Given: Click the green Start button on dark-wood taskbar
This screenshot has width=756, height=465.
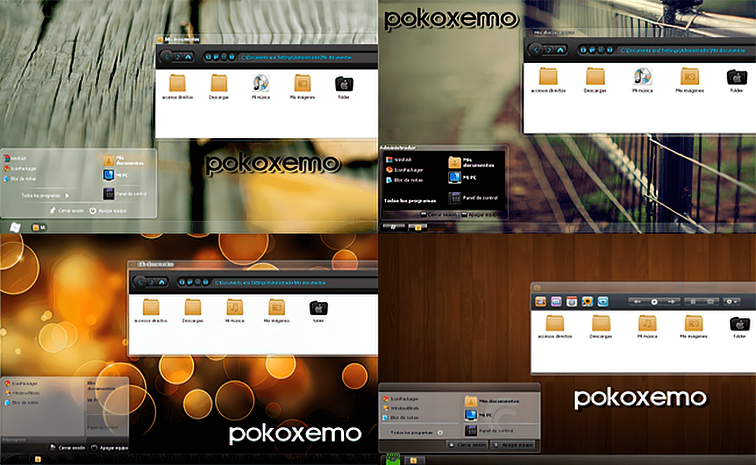Looking at the screenshot, I should pos(392,459).
